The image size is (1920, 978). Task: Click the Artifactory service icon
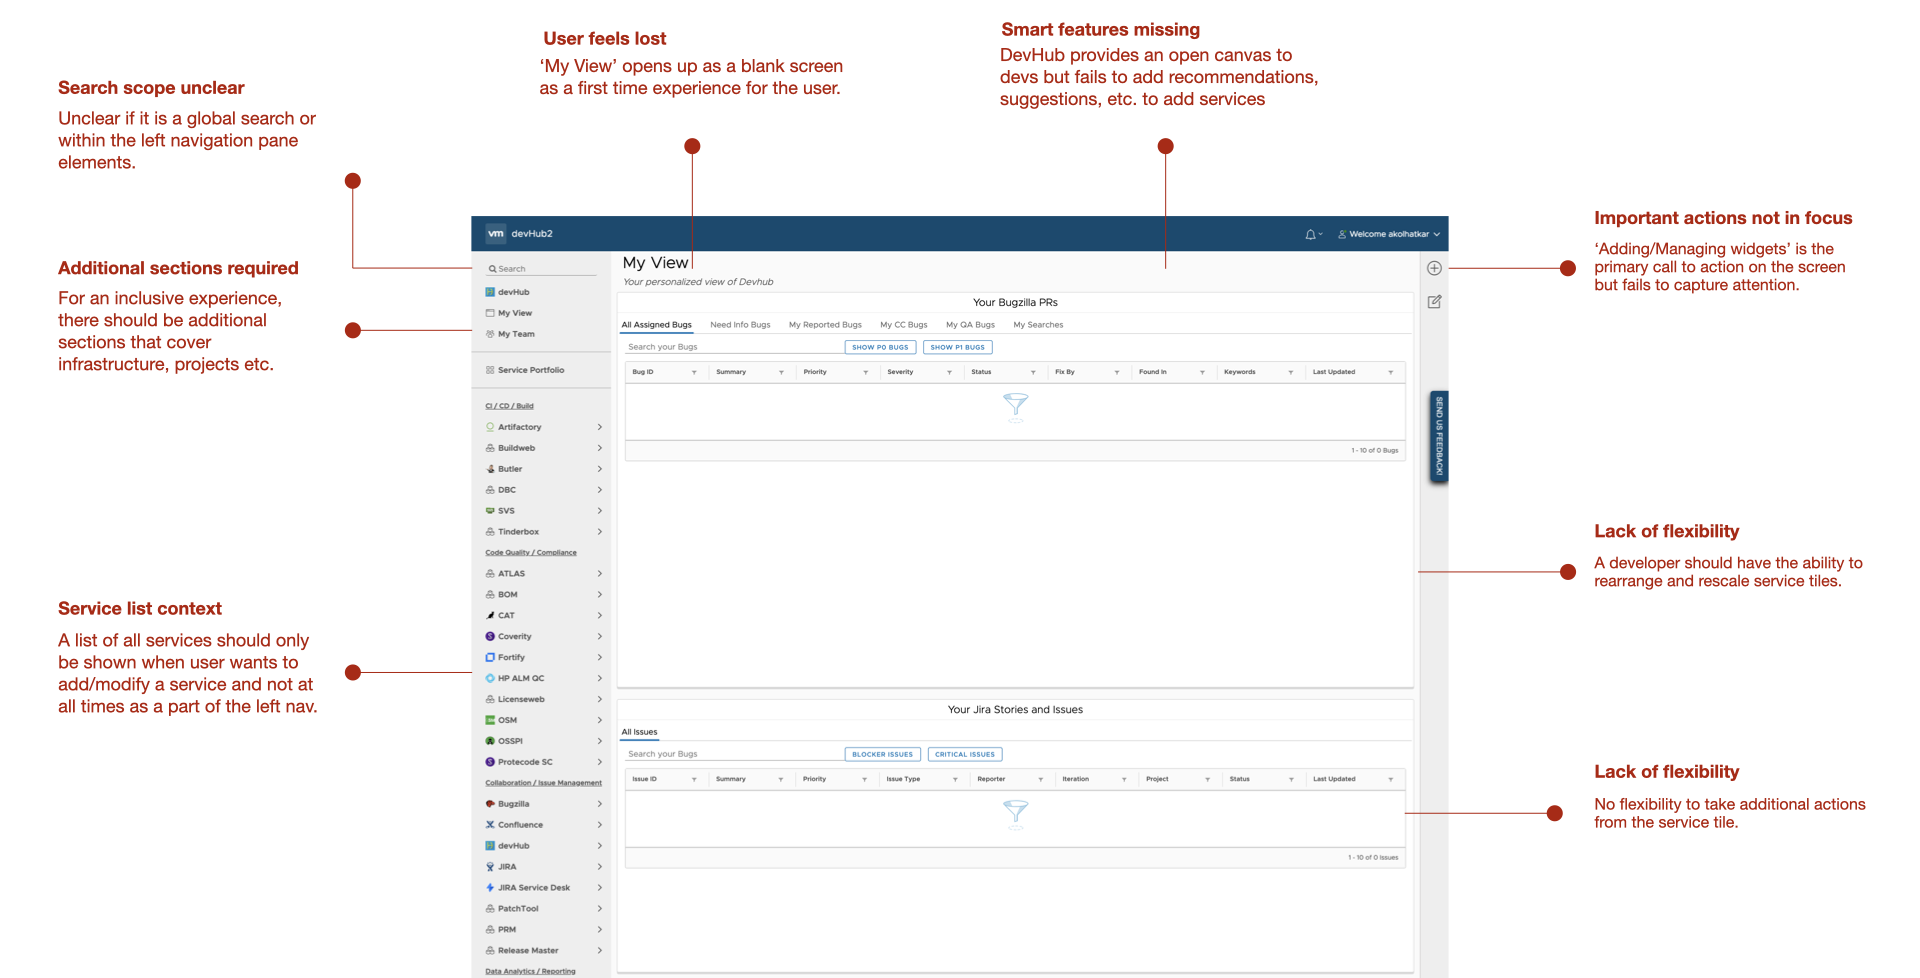[490, 427]
